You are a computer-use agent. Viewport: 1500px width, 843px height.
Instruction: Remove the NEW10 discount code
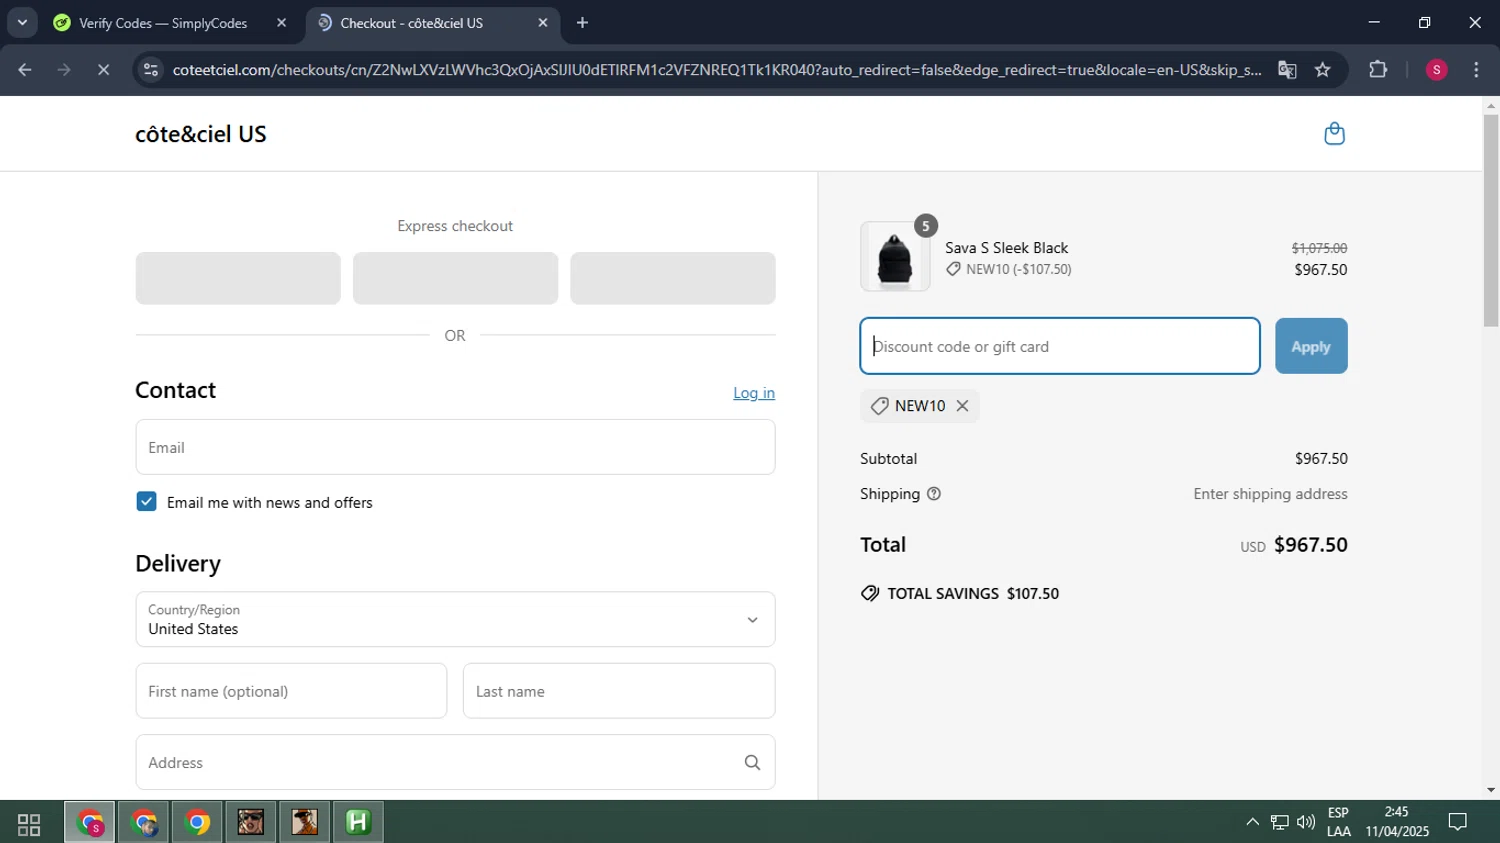pos(962,406)
